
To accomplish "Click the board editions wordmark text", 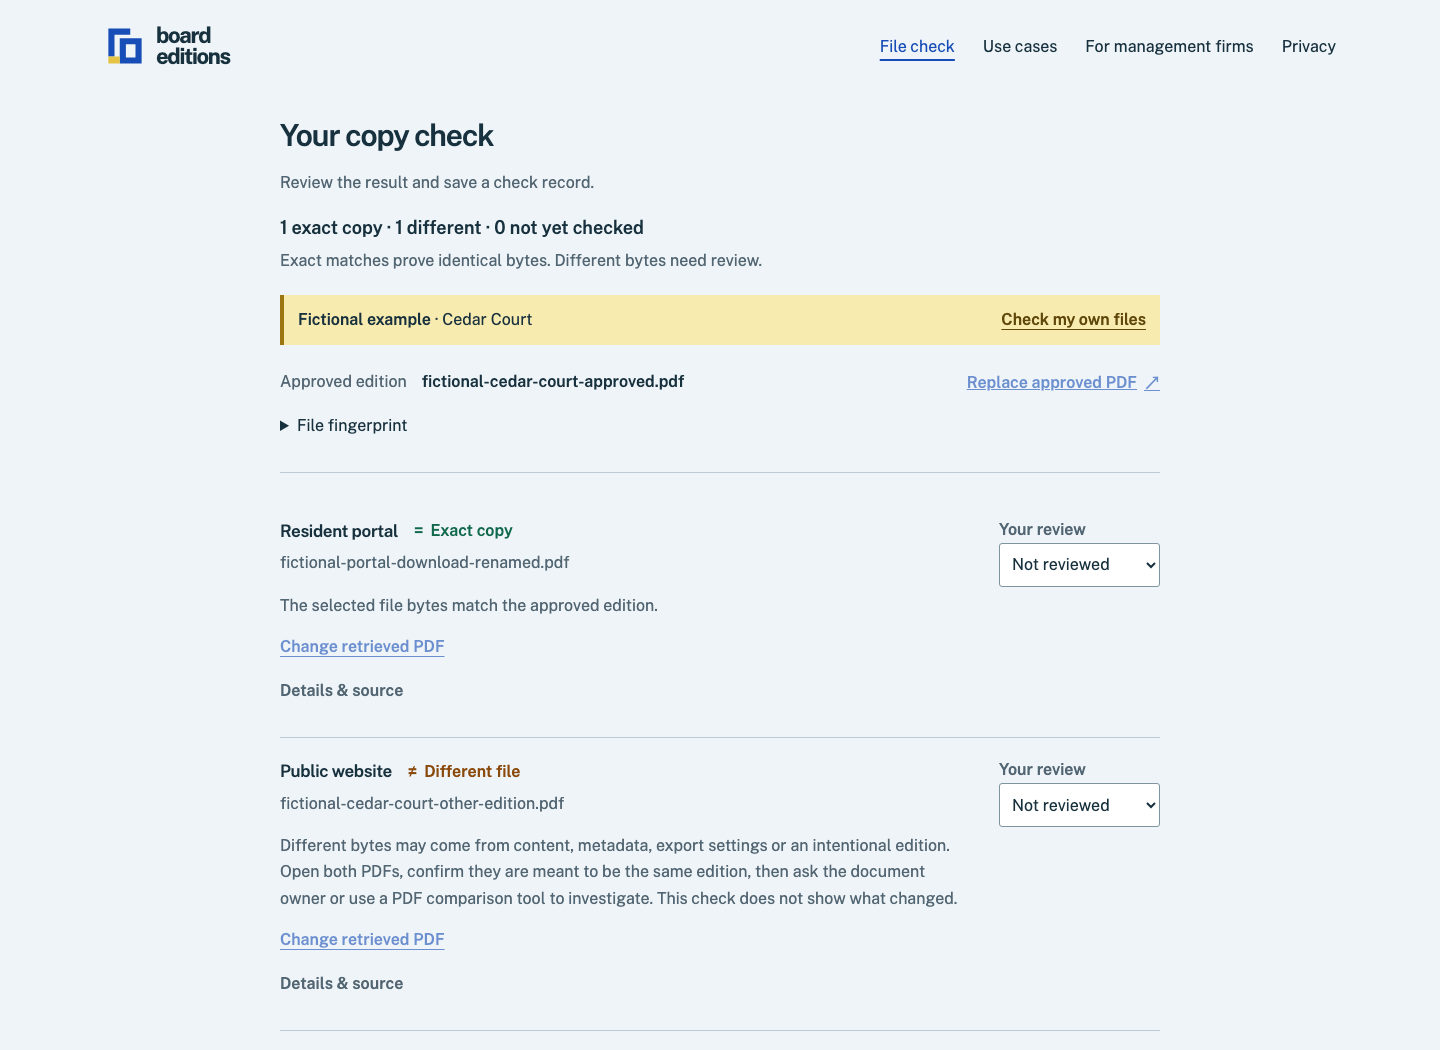I will (193, 46).
